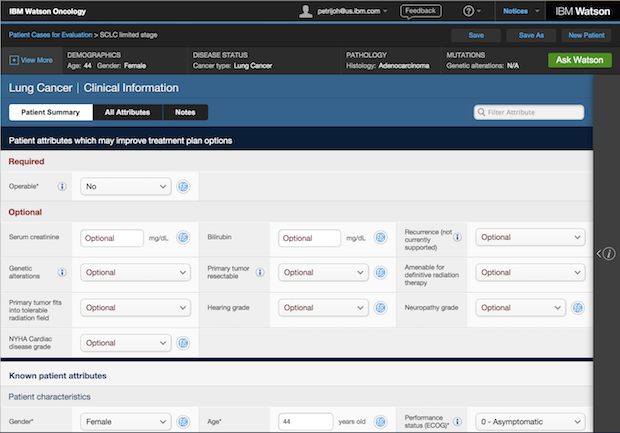
Task: Click the Save As button
Action: (x=531, y=35)
